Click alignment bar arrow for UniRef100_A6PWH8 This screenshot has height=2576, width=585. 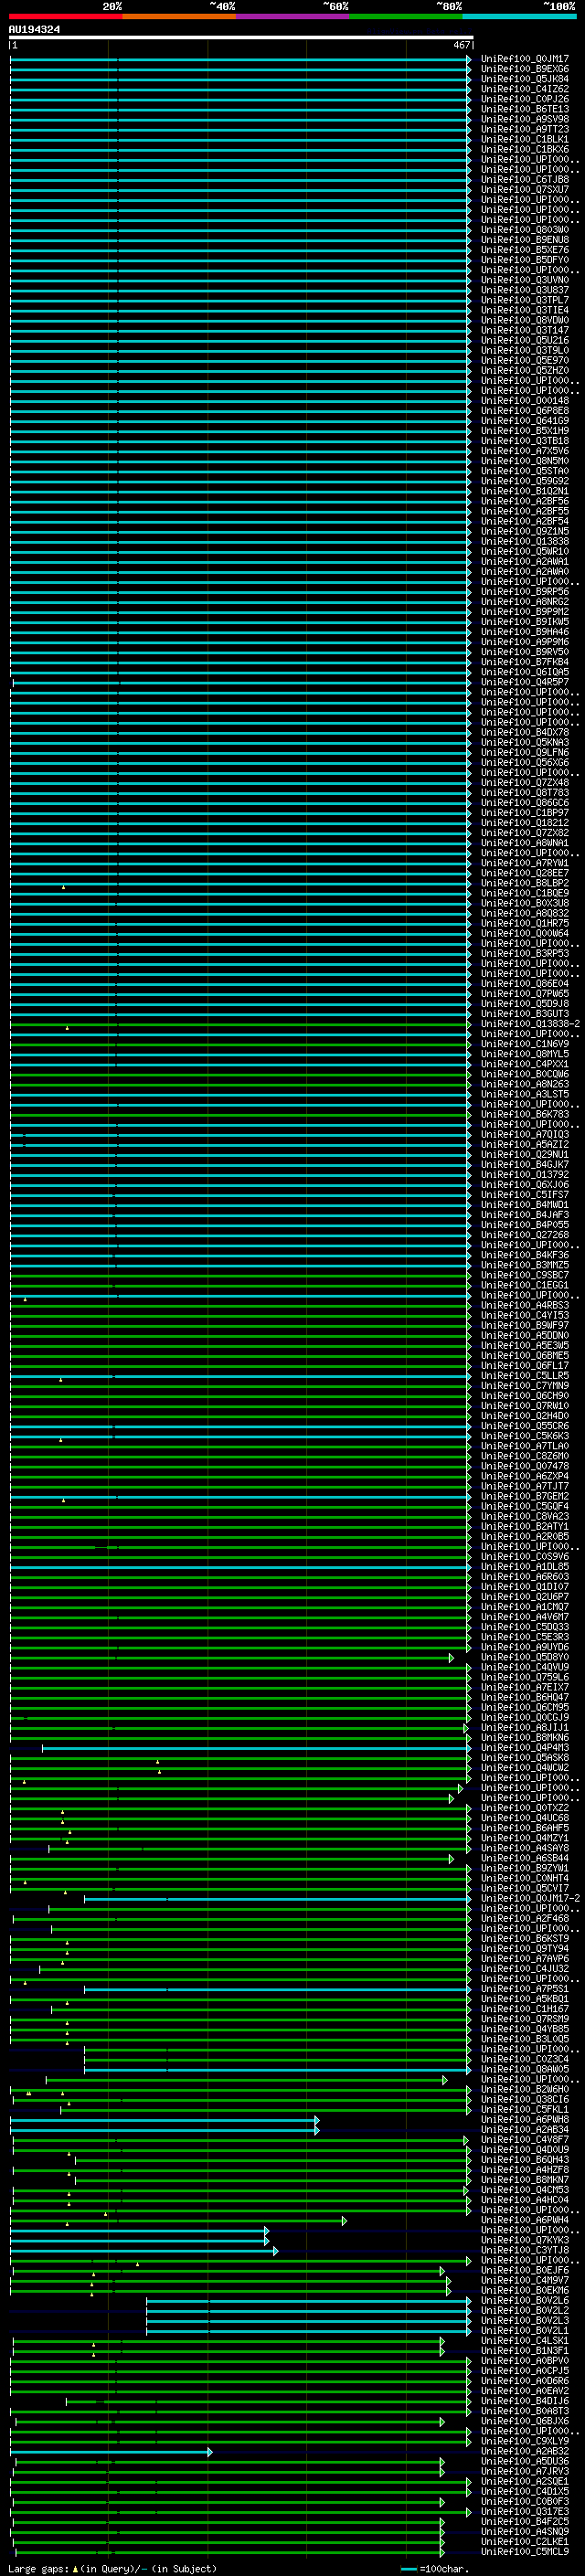click(x=316, y=2119)
